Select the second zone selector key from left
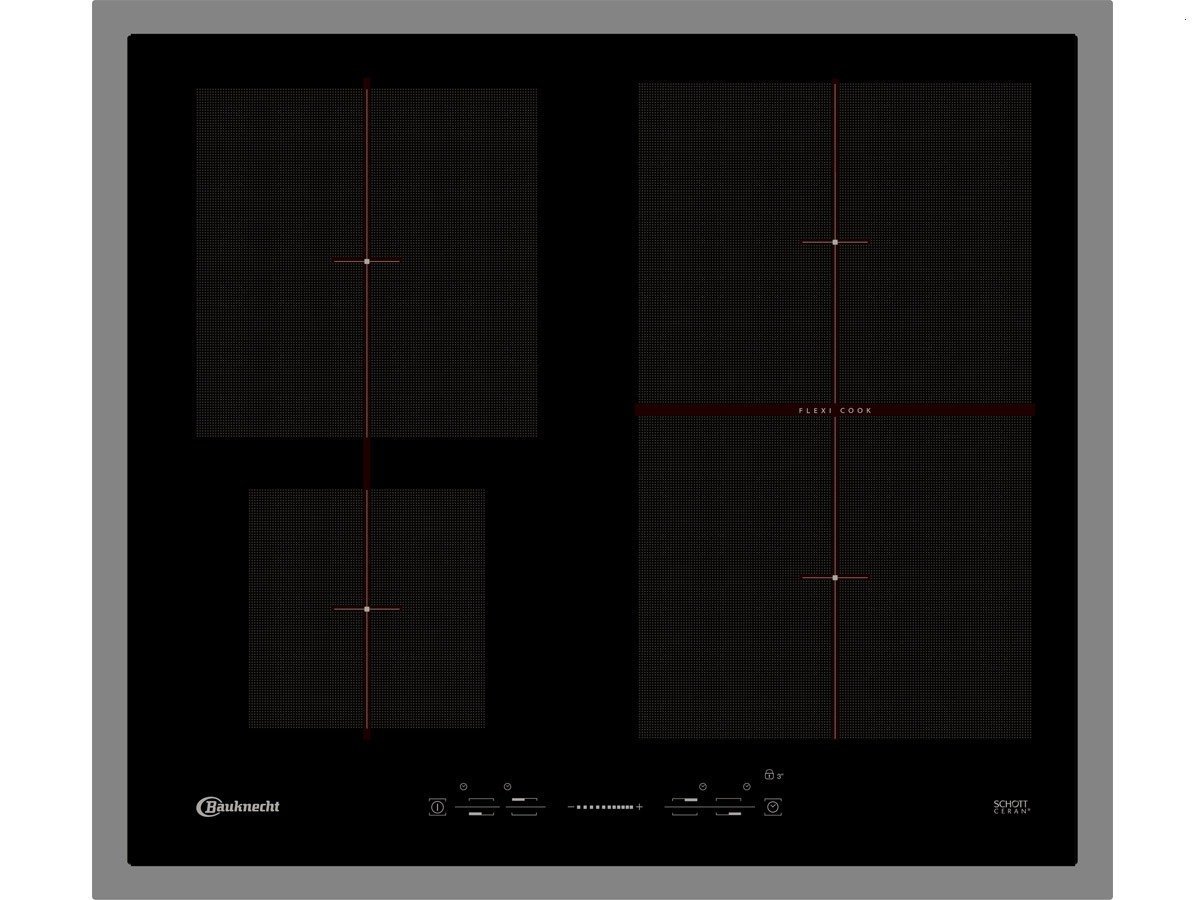 [525, 807]
